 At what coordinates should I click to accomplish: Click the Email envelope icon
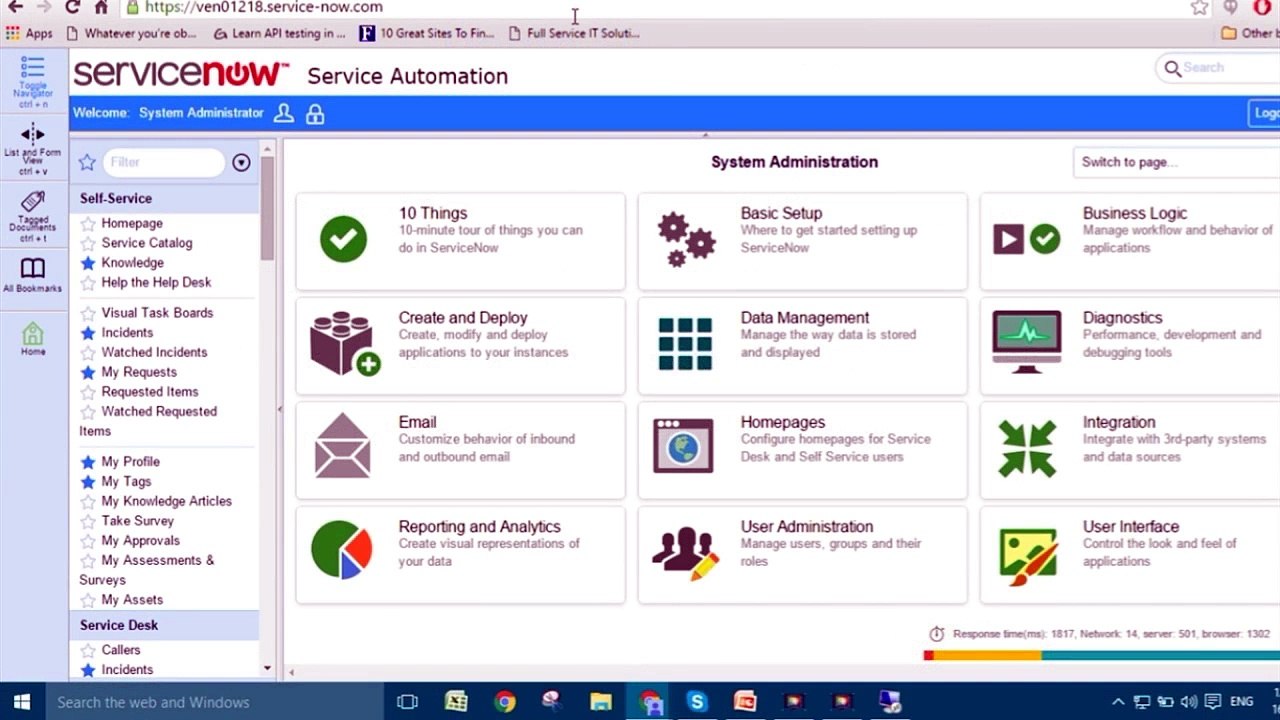coord(343,446)
